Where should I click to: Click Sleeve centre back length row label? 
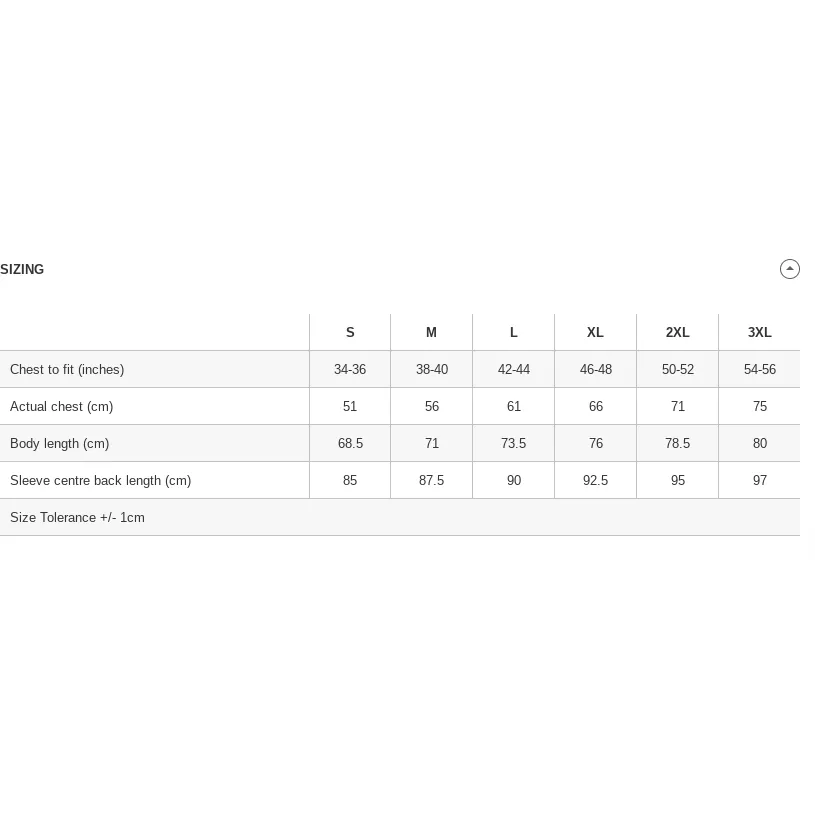tap(100, 481)
